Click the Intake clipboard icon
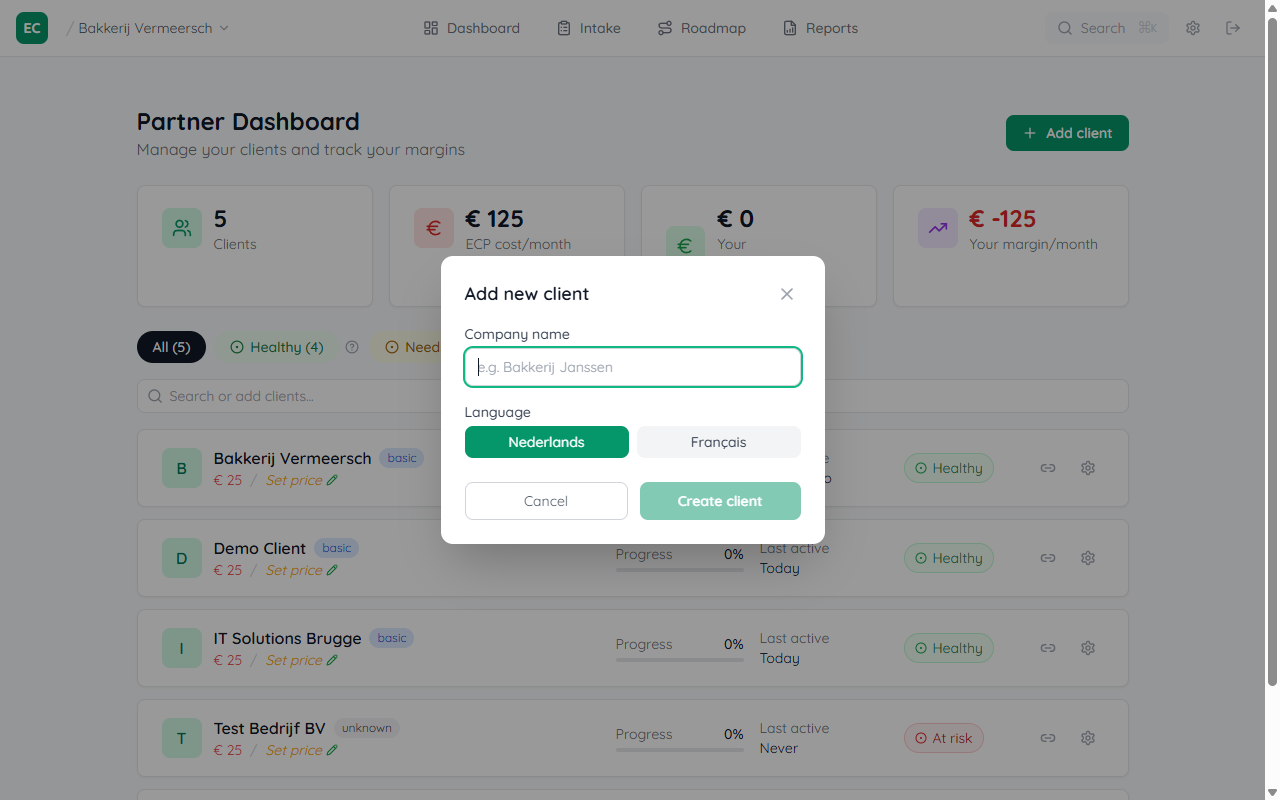This screenshot has width=1280, height=800. (x=562, y=27)
